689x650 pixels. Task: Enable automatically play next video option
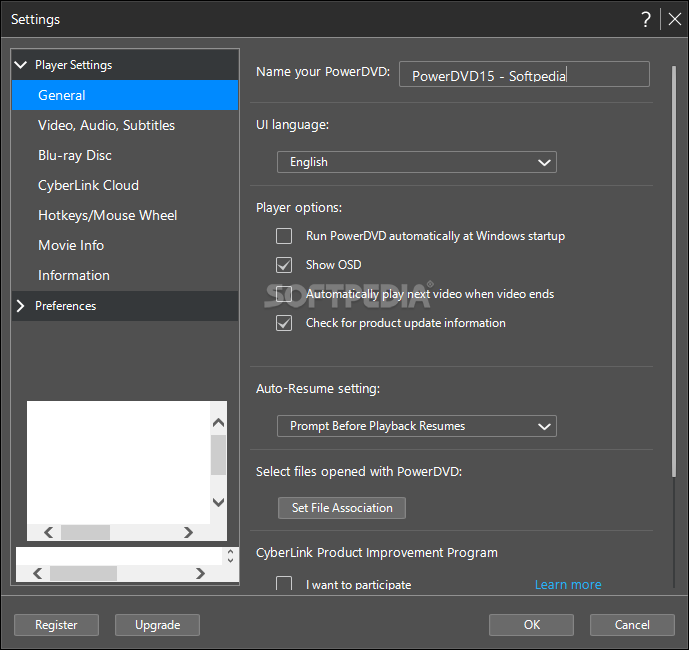(284, 294)
